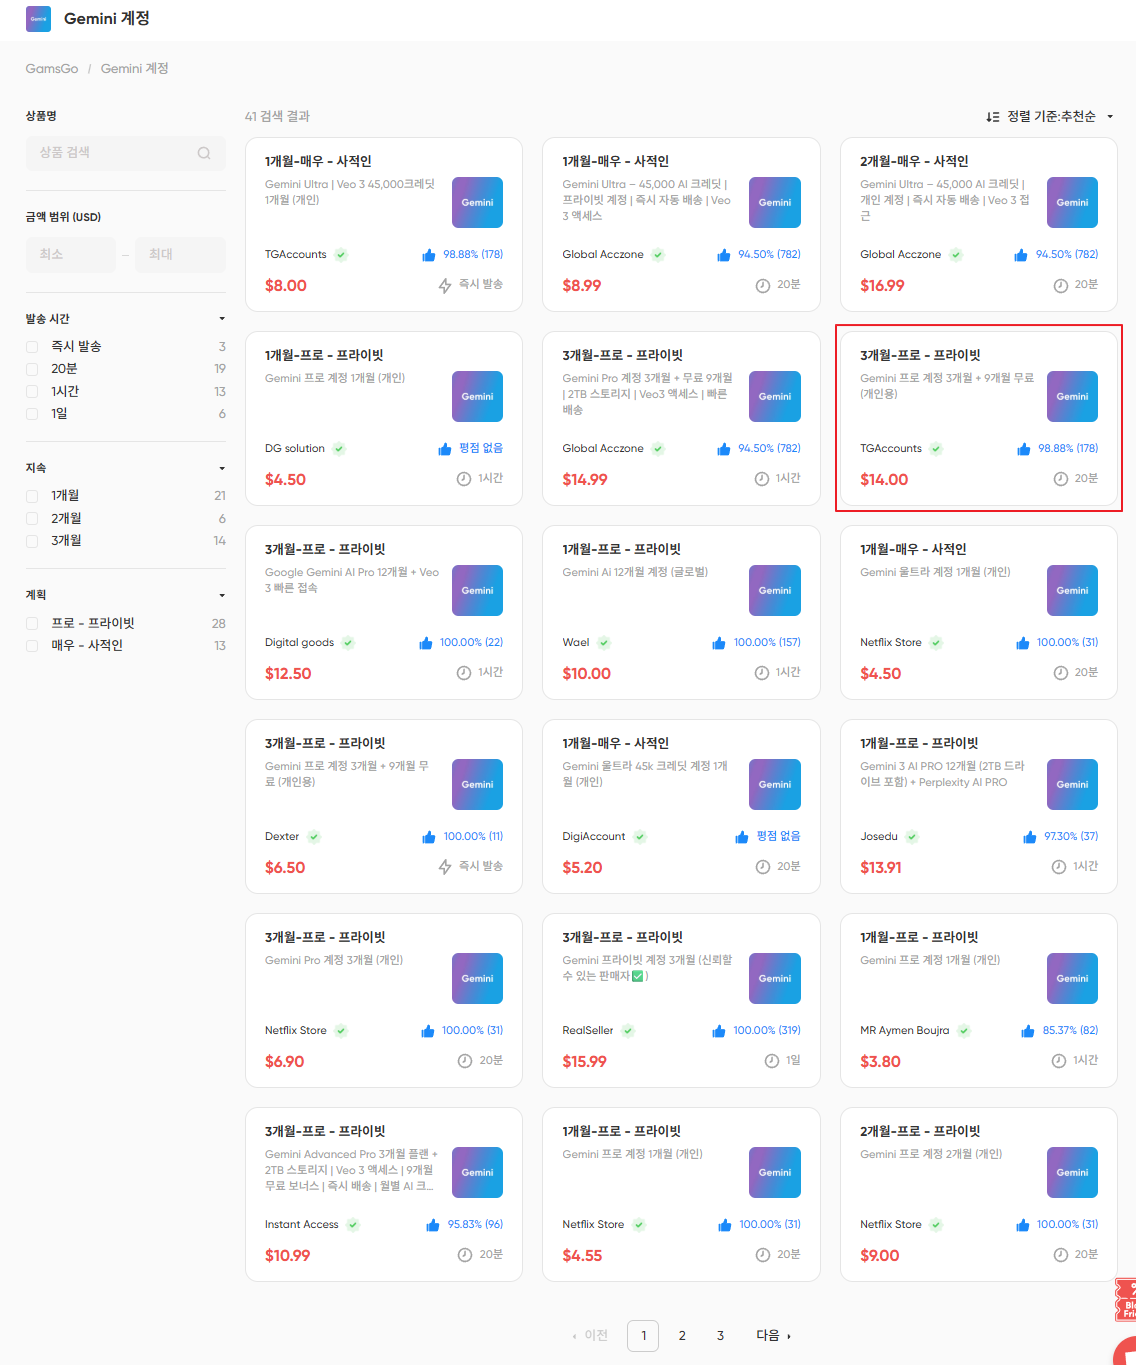Click verified badge beside DigiAccount
The image size is (1136, 1365).
640,837
